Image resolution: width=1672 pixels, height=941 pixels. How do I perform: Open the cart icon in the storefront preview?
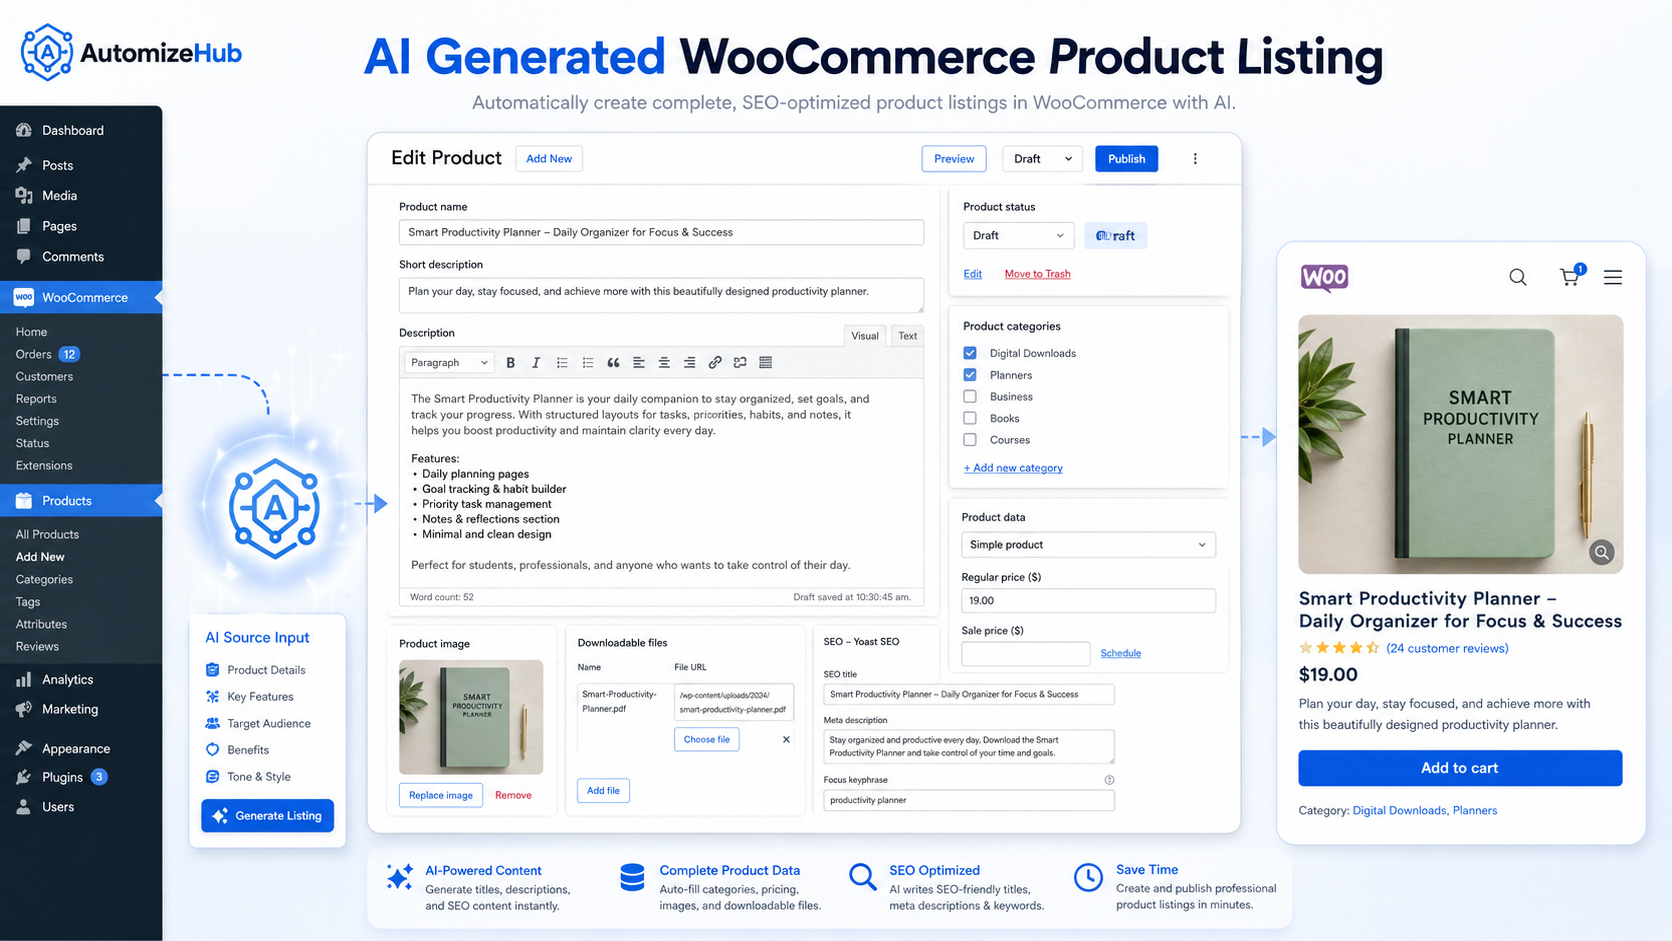click(x=1572, y=276)
